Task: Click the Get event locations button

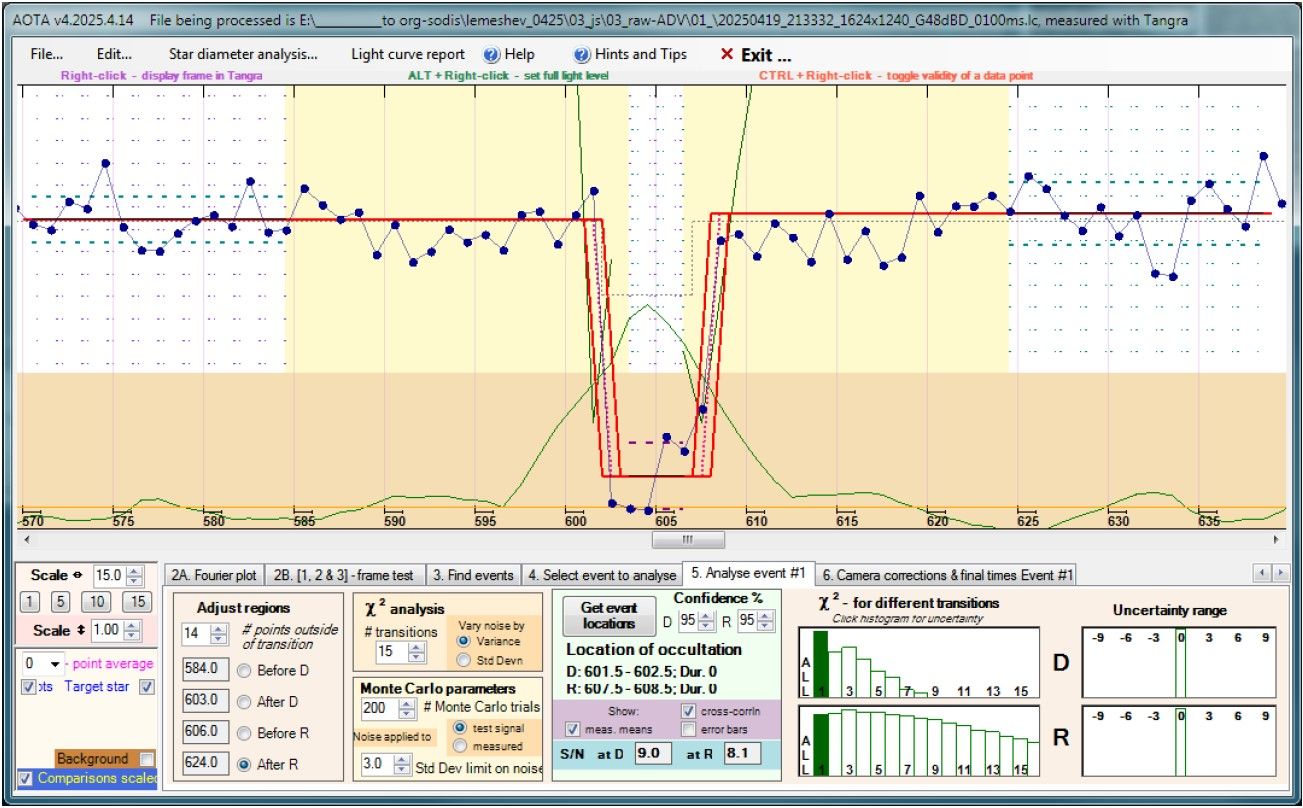Action: point(609,615)
